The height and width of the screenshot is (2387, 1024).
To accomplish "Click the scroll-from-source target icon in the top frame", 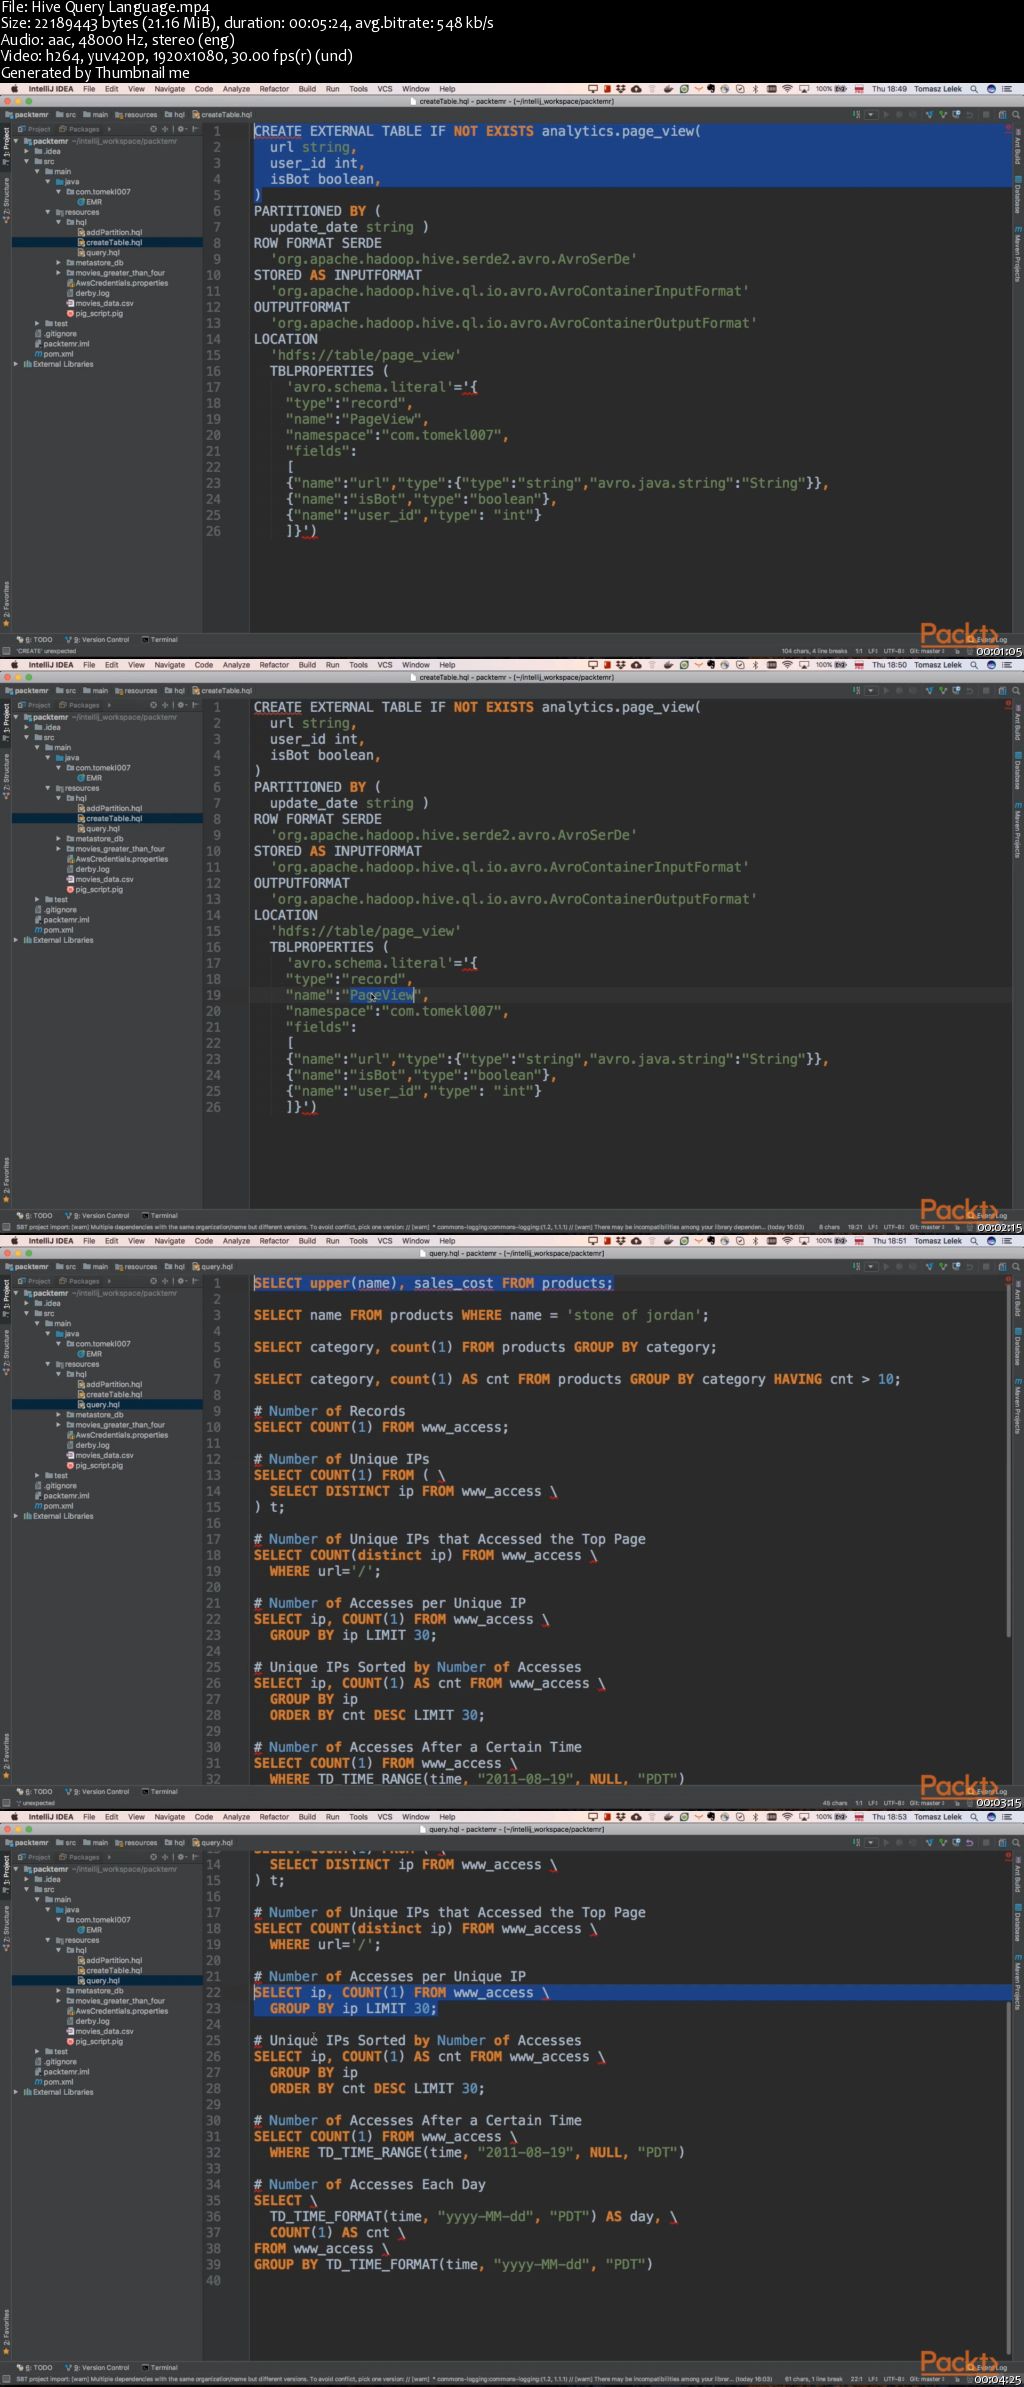I will pos(153,129).
